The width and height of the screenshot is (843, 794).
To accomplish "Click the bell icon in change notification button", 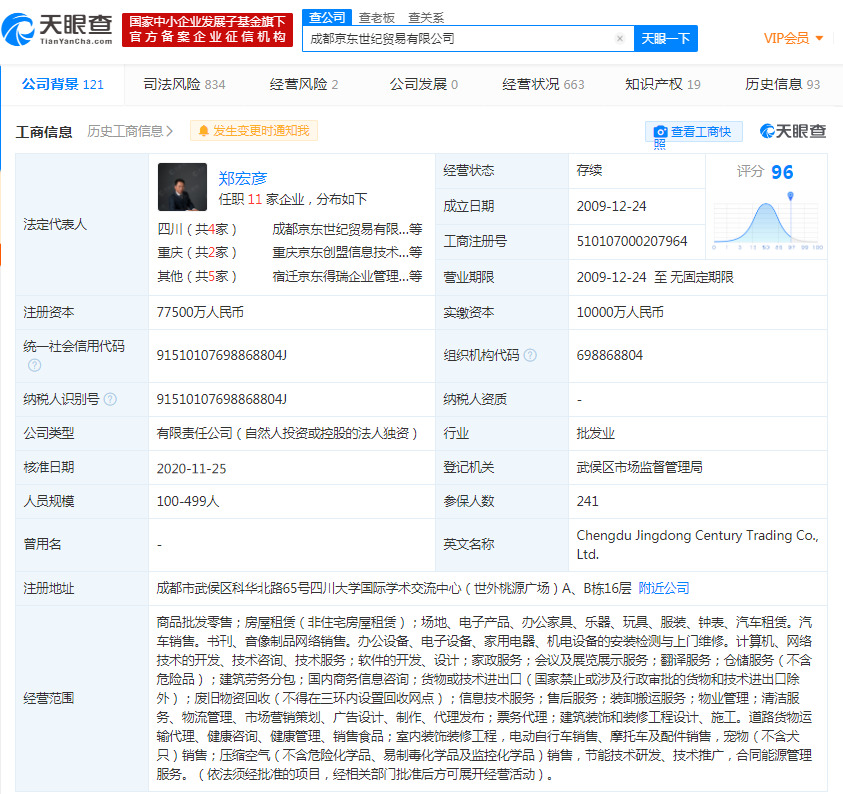I will tap(203, 131).
